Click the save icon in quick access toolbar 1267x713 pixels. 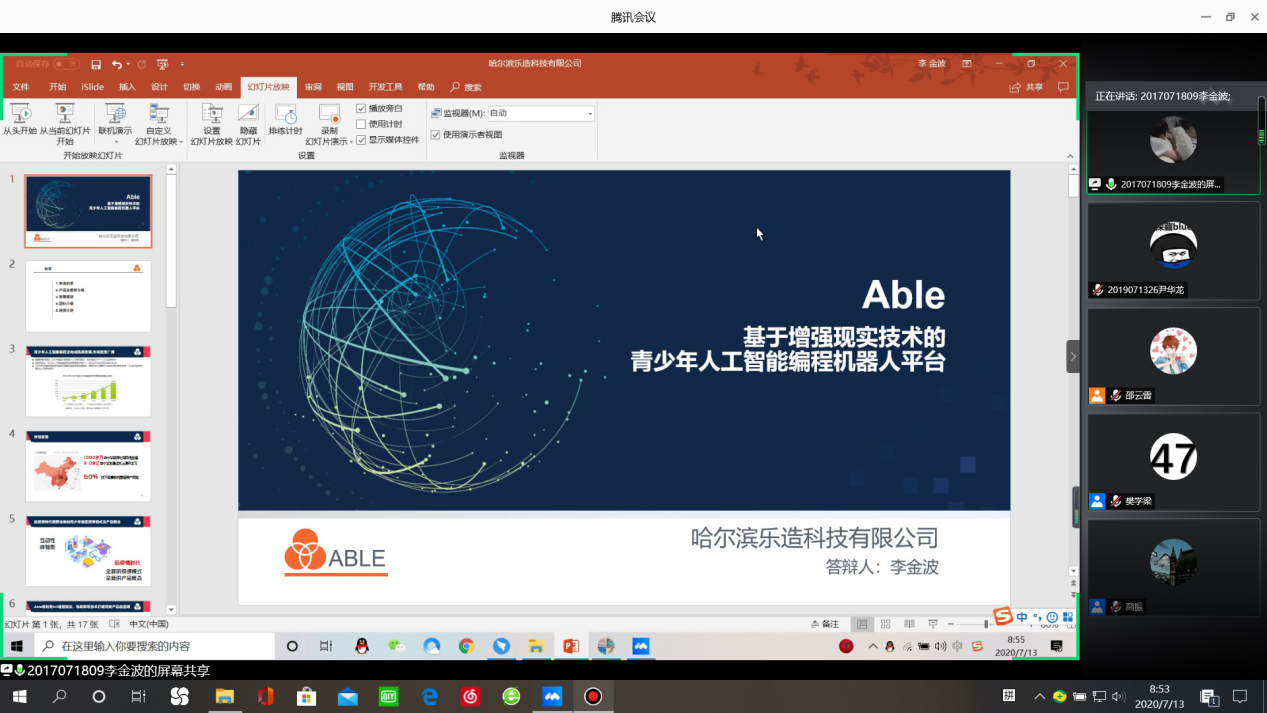pyautogui.click(x=96, y=64)
